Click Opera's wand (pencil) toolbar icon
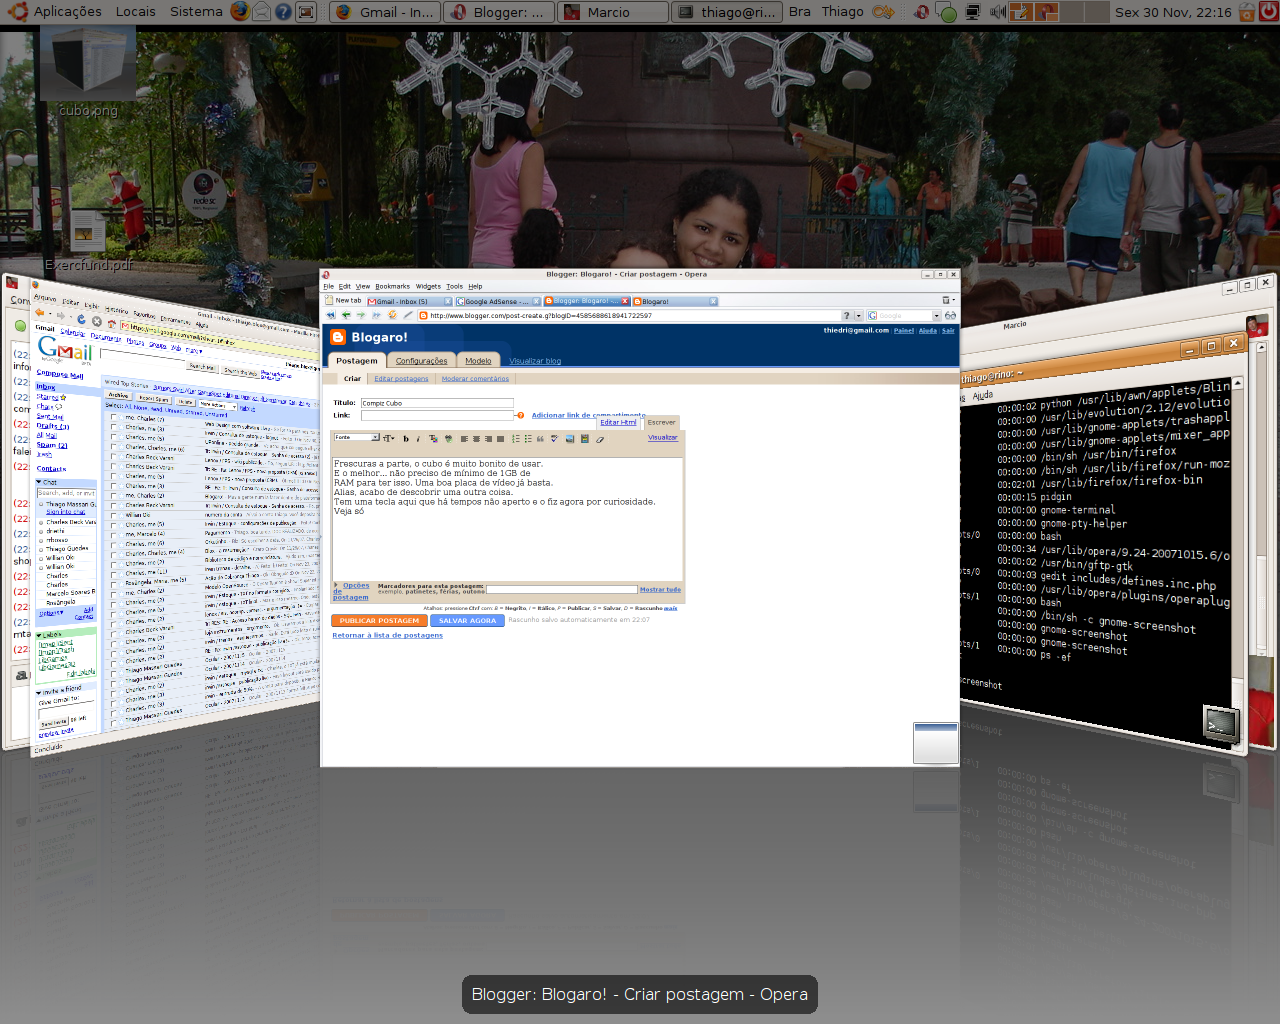The image size is (1280, 1024). 408,315
